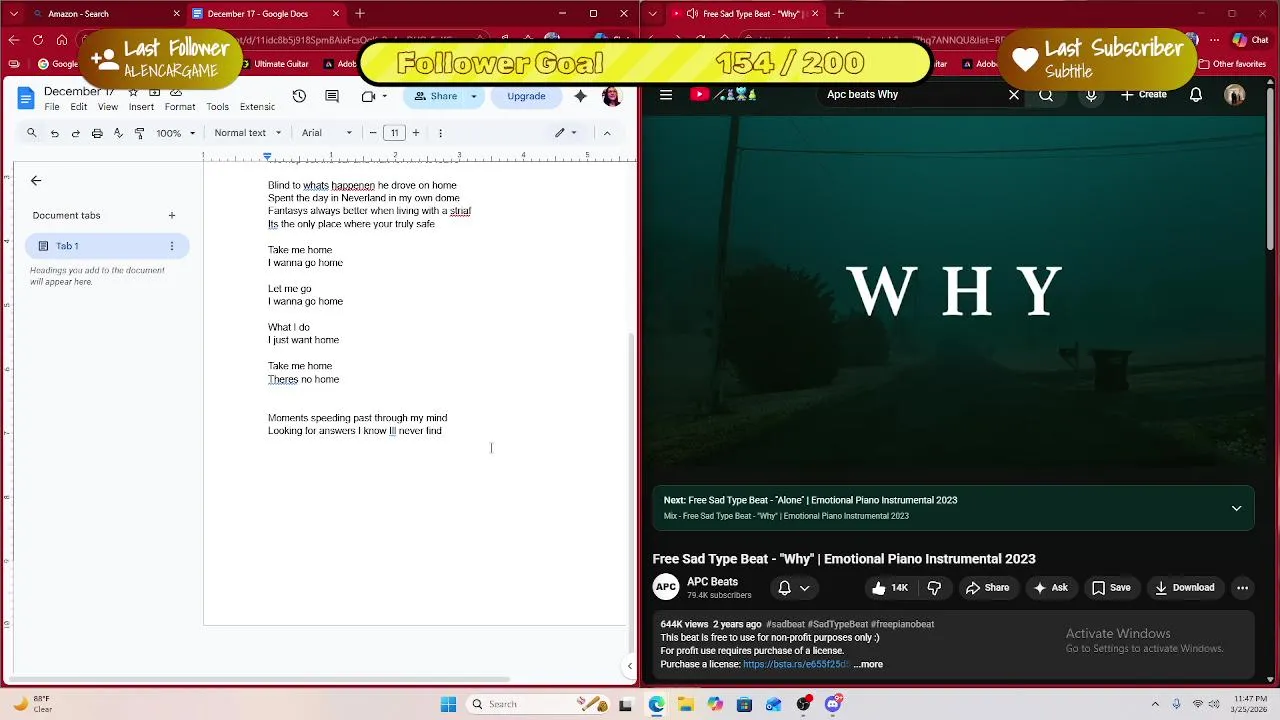The width and height of the screenshot is (1280, 720).
Task: Open the Windows Start menu
Action: point(448,704)
